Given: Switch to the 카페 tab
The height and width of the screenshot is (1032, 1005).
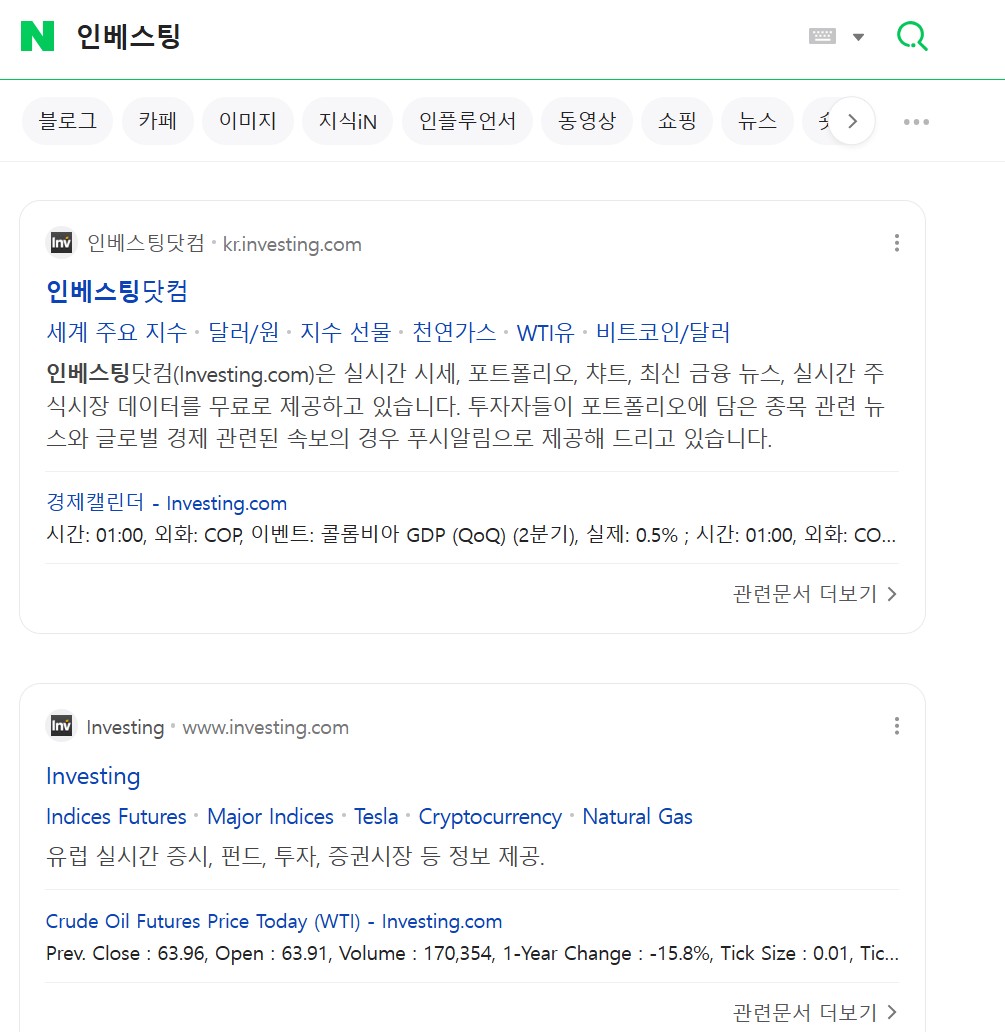Looking at the screenshot, I should tap(158, 121).
